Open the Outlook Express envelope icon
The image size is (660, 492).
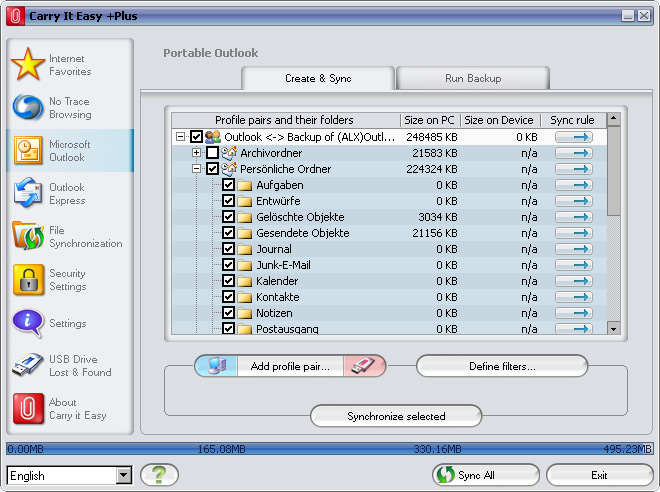(x=28, y=193)
